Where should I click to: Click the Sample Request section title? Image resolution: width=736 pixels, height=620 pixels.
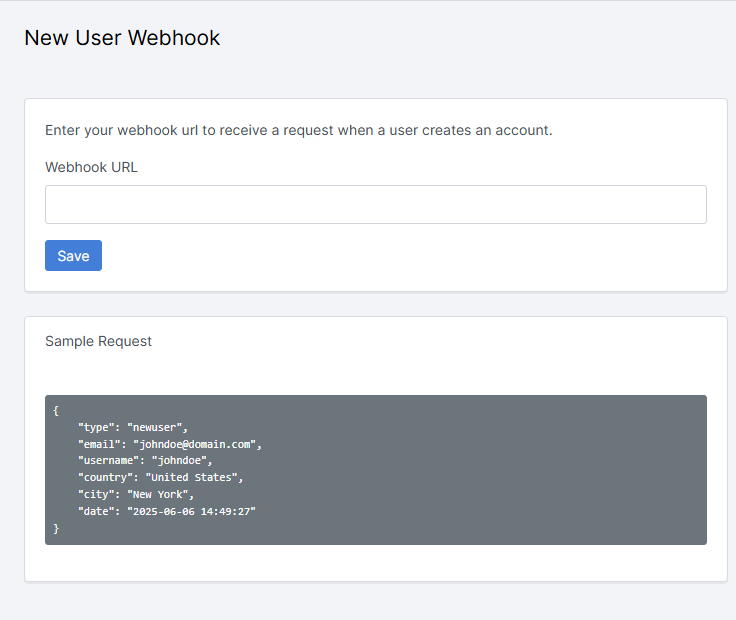tap(98, 341)
